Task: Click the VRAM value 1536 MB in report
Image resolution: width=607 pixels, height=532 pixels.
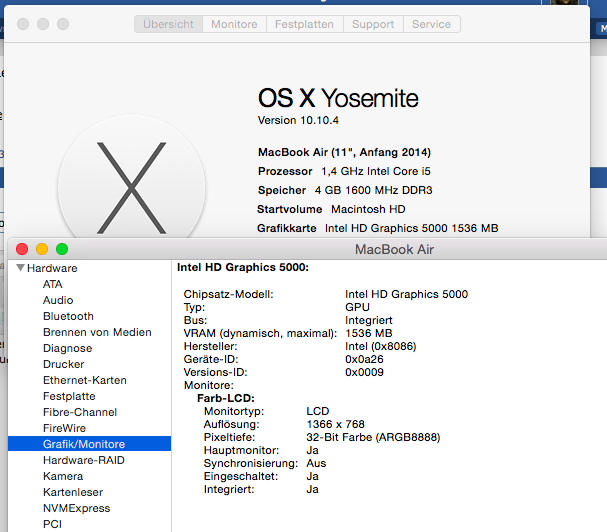Action: 369,333
